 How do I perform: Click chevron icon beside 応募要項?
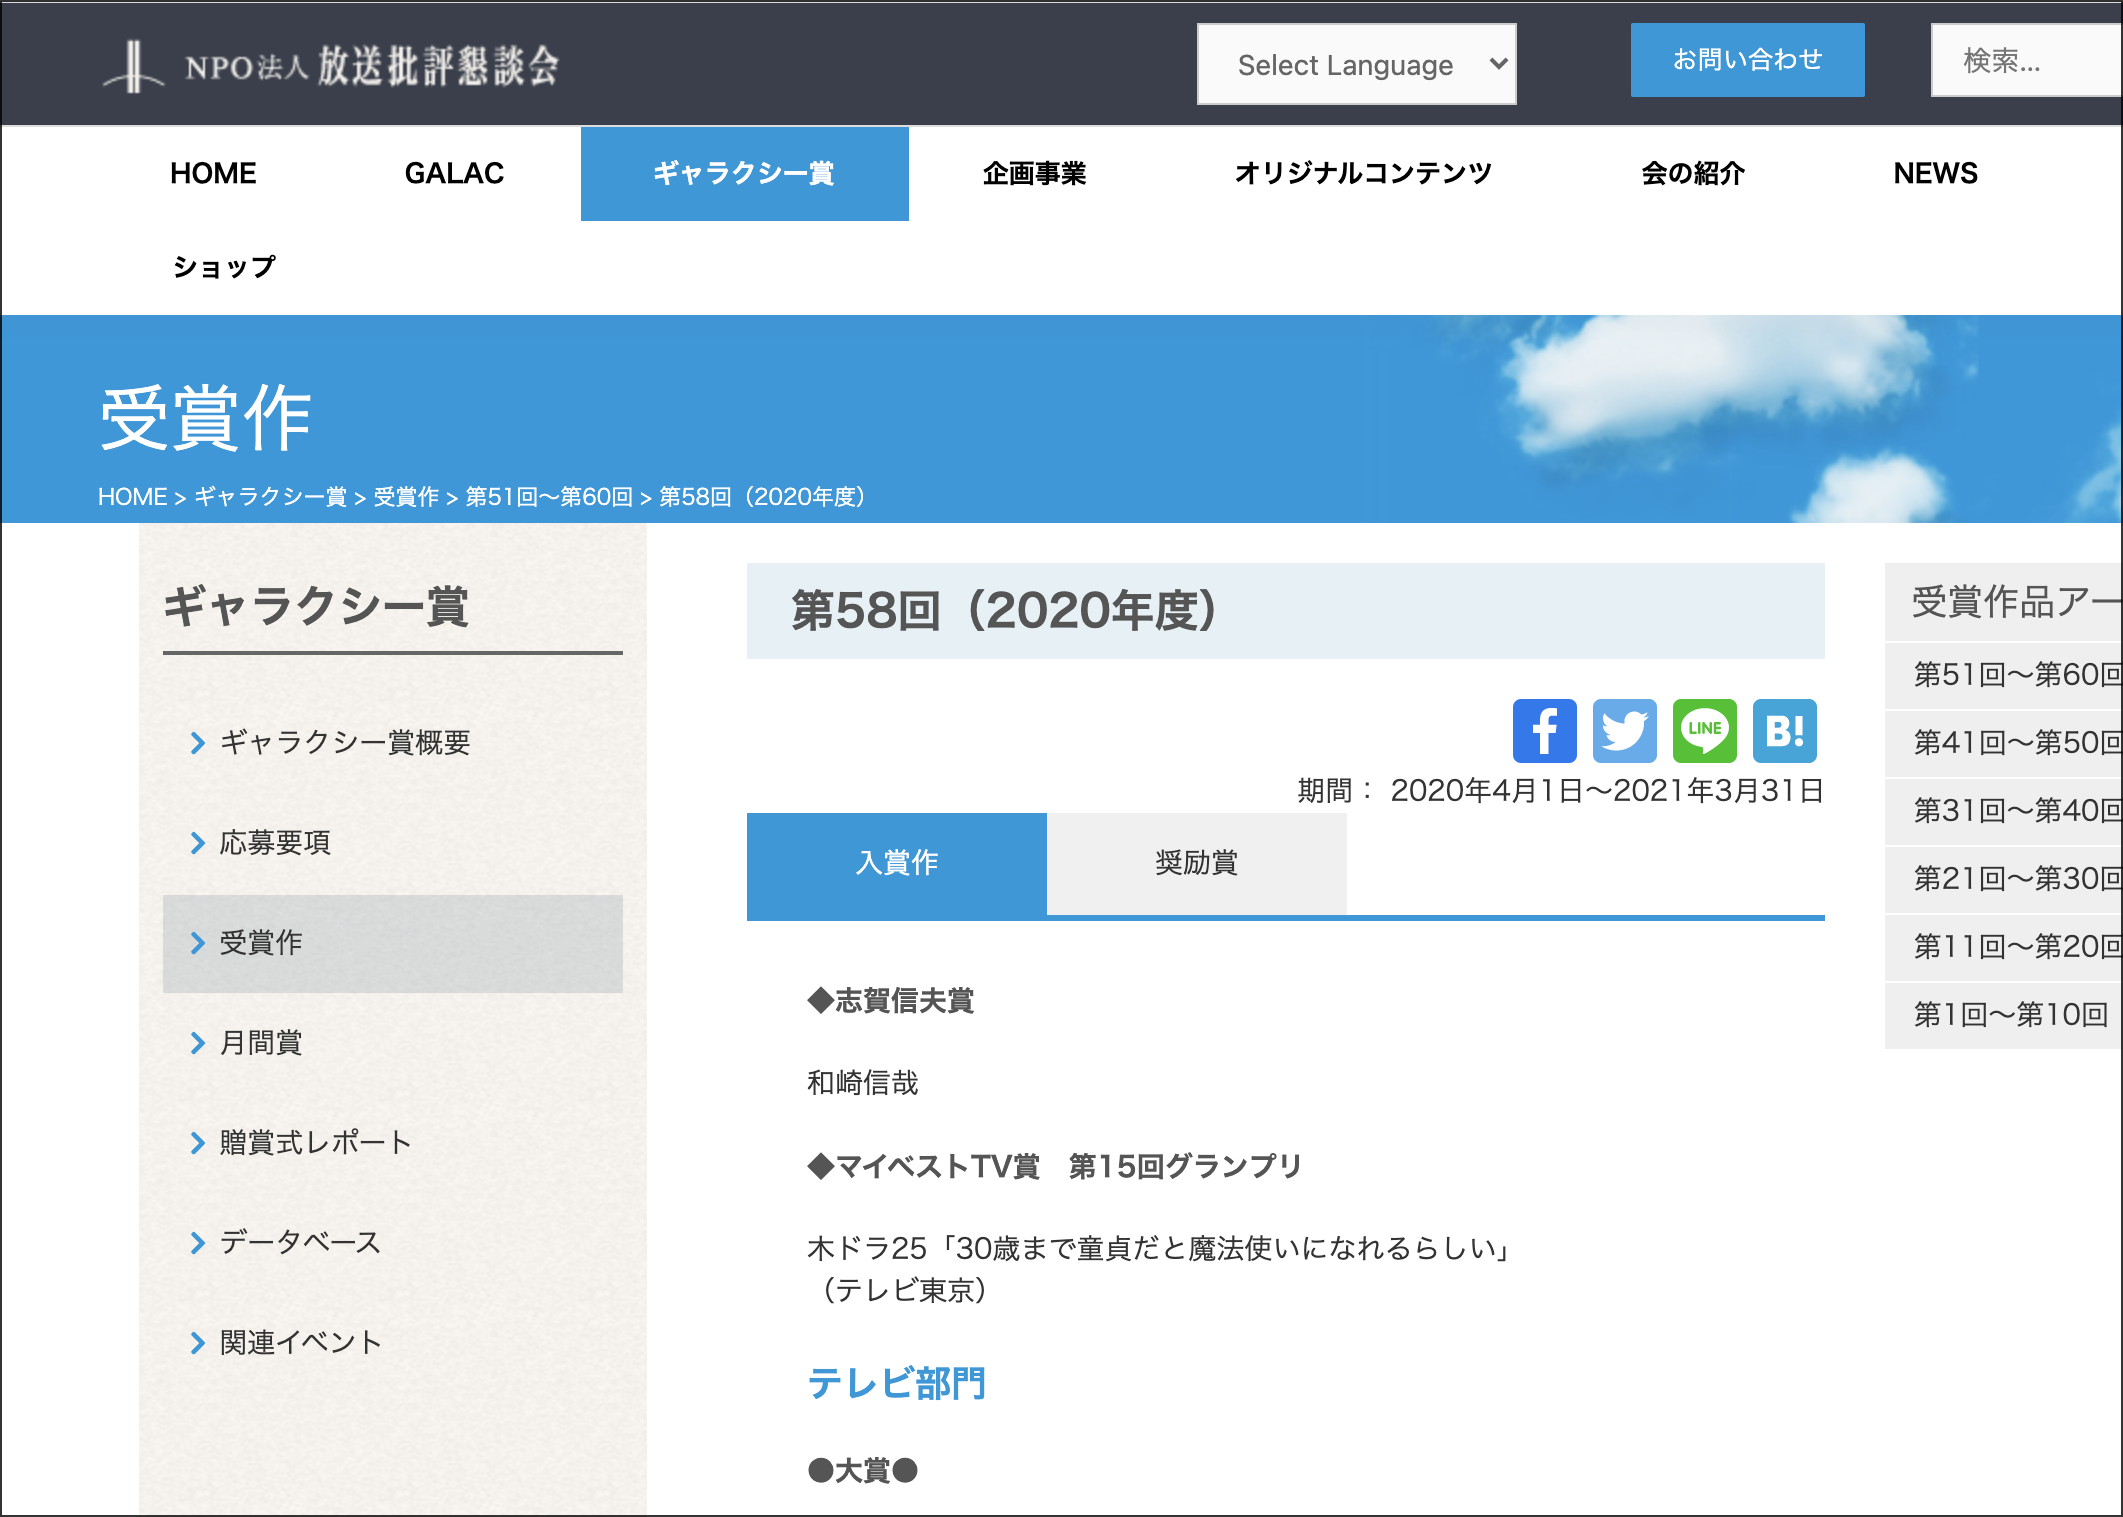pyautogui.click(x=197, y=843)
